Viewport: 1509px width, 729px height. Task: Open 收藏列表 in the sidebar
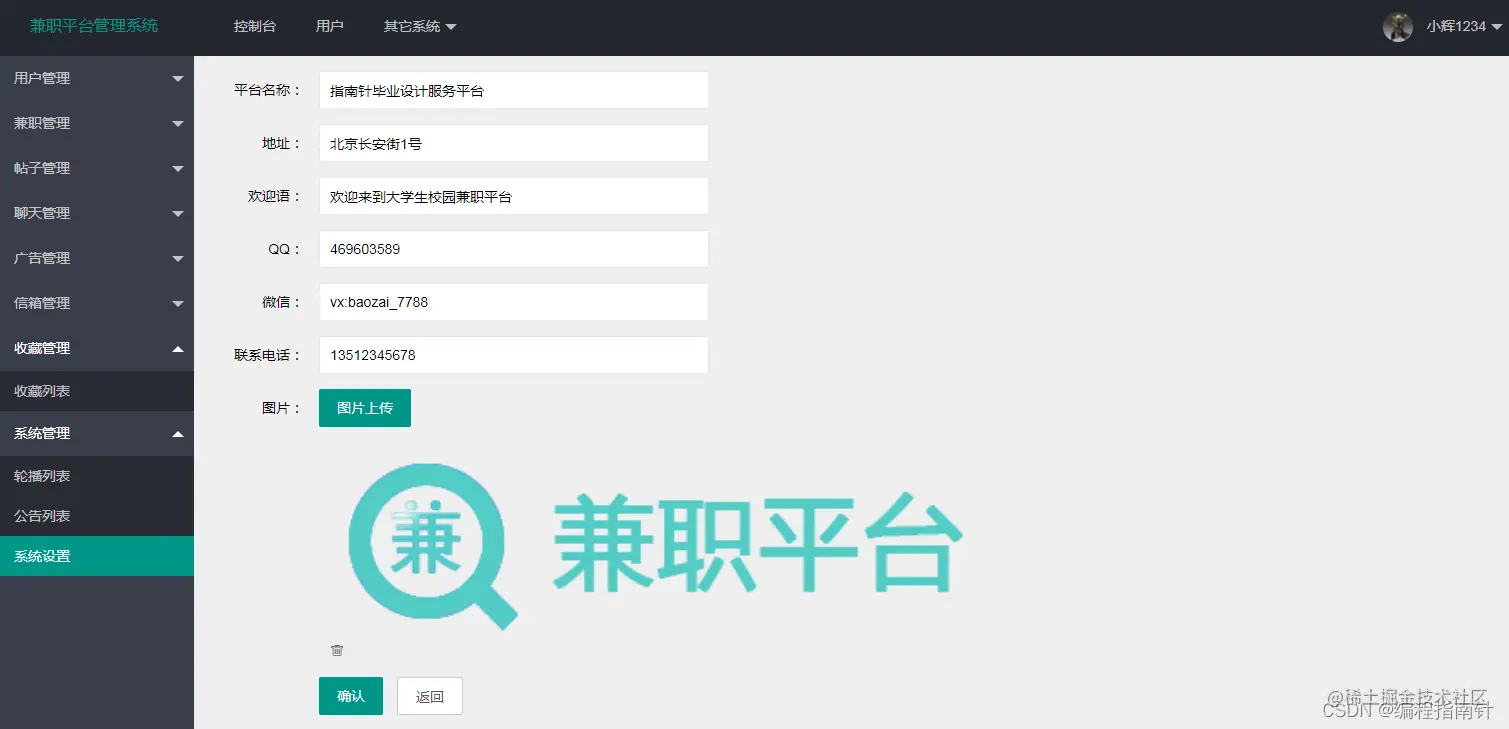(x=97, y=391)
